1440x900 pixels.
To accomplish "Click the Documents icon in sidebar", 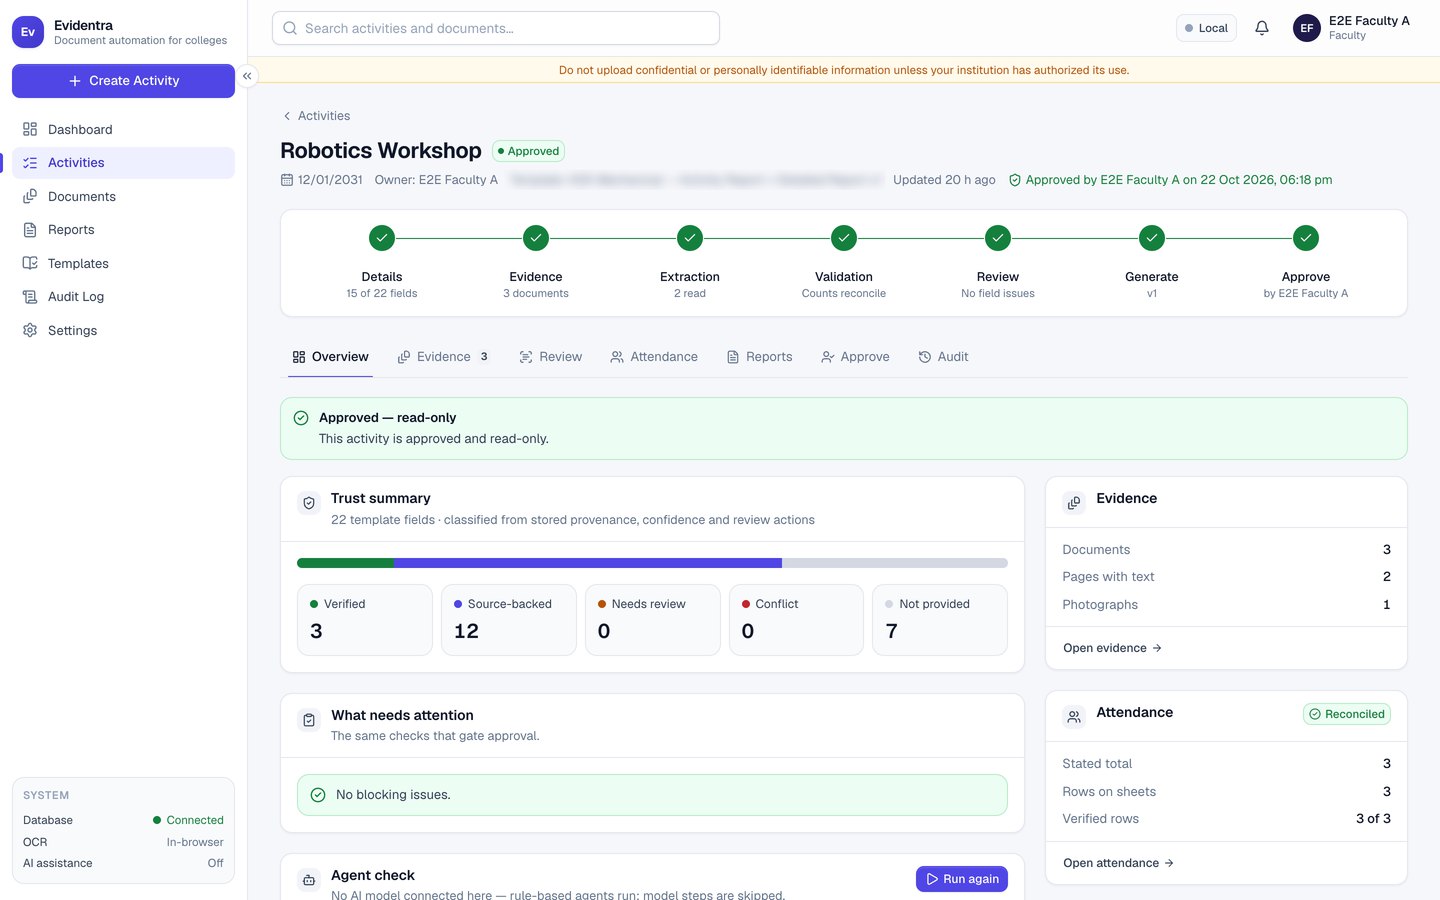I will click(x=30, y=196).
